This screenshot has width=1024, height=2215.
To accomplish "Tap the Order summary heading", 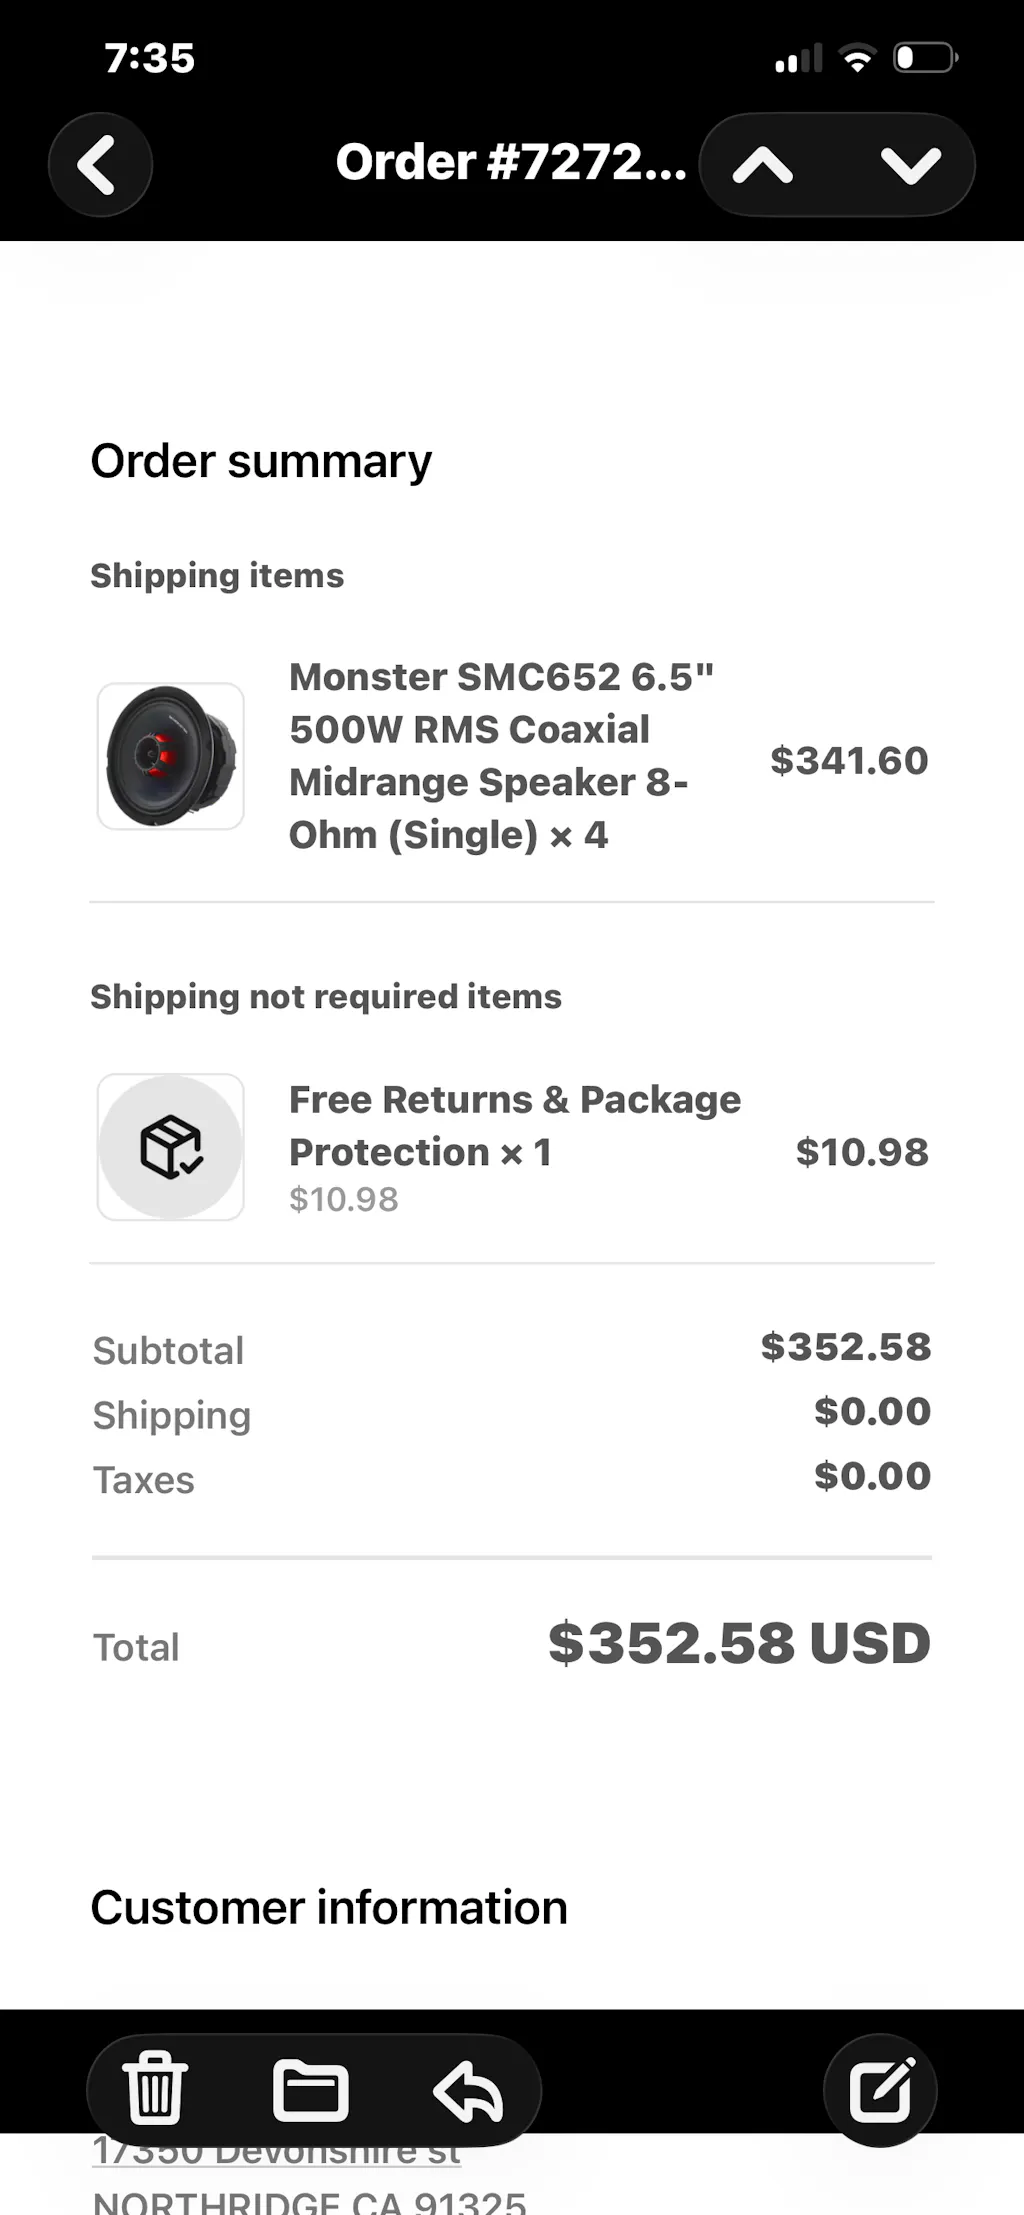I will [x=261, y=461].
